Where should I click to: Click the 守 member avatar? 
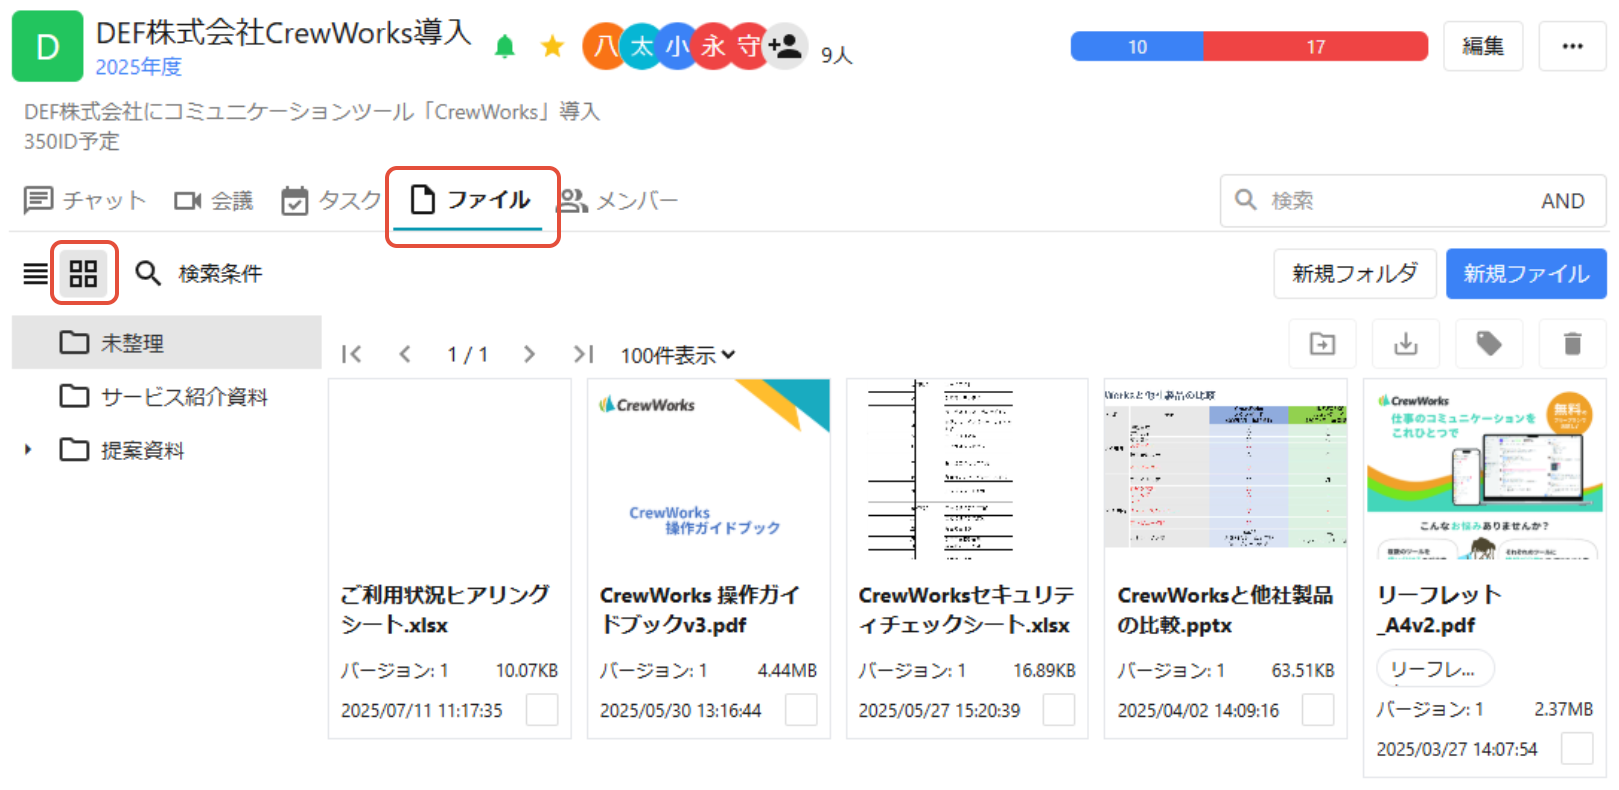pyautogui.click(x=748, y=46)
